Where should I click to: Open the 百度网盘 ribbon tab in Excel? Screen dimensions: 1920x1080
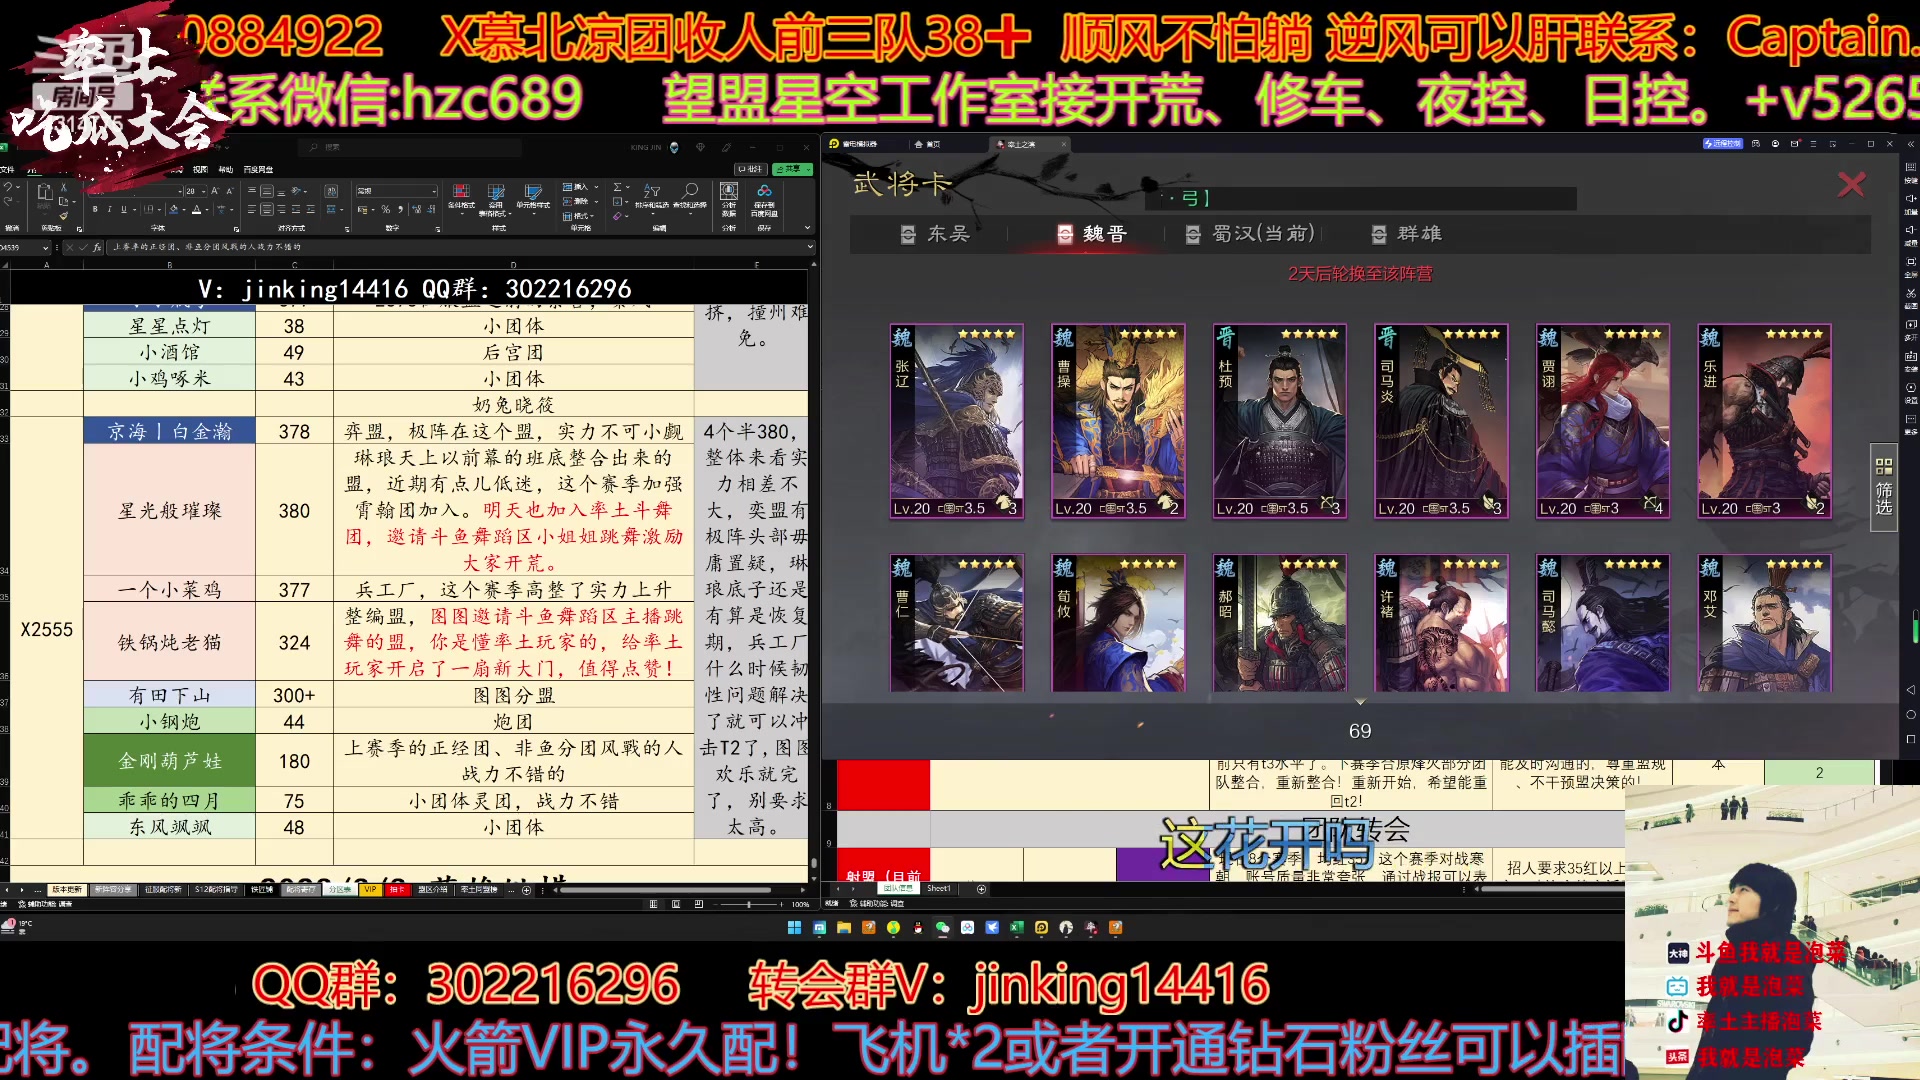(x=258, y=170)
